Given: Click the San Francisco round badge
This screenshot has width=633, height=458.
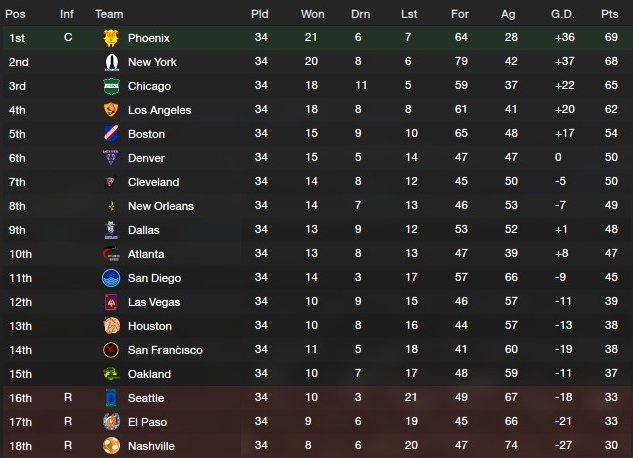Looking at the screenshot, I should tap(111, 350).
